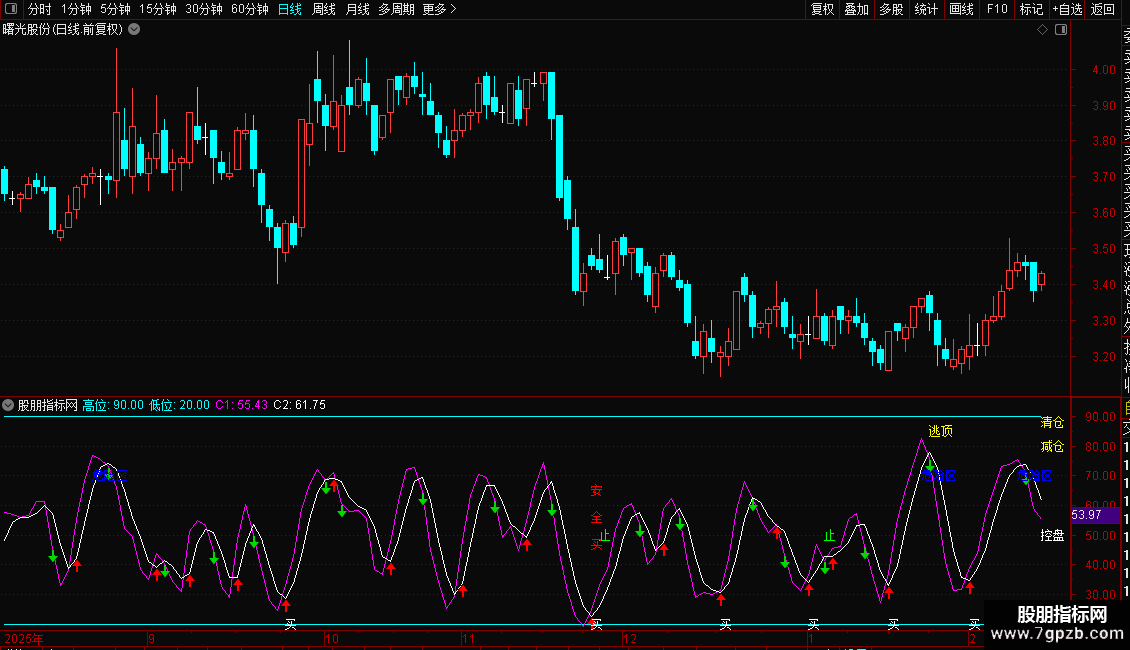Screen dimensions: 1130x650
Task: Expand the 股朋指标网 indicator dropdown arrow
Action: [9, 405]
